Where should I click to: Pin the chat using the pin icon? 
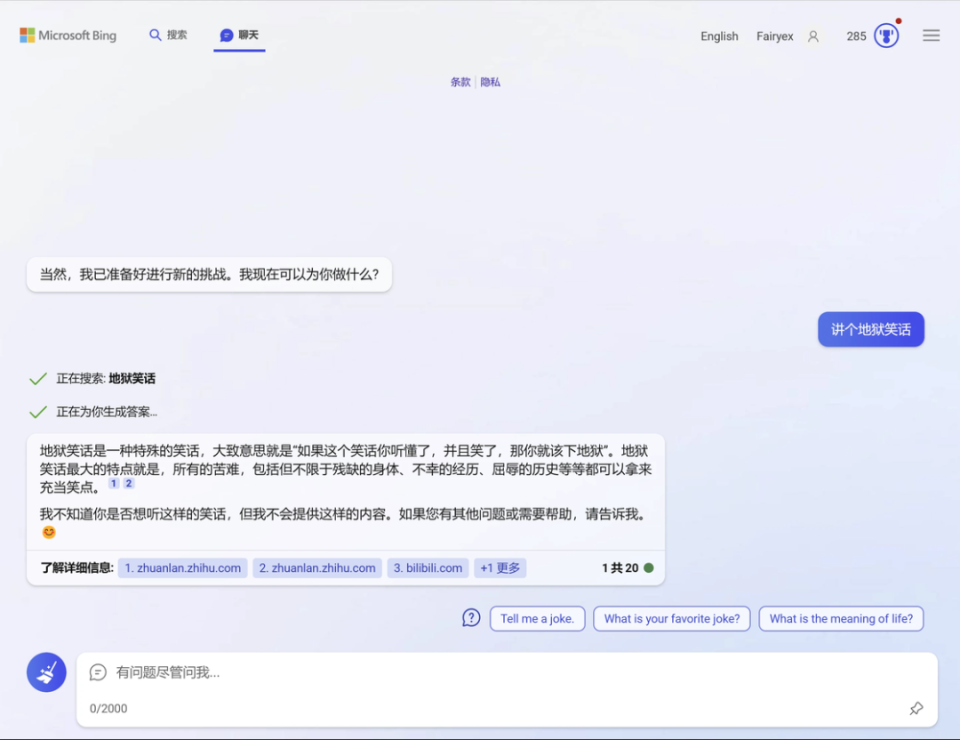pos(916,708)
